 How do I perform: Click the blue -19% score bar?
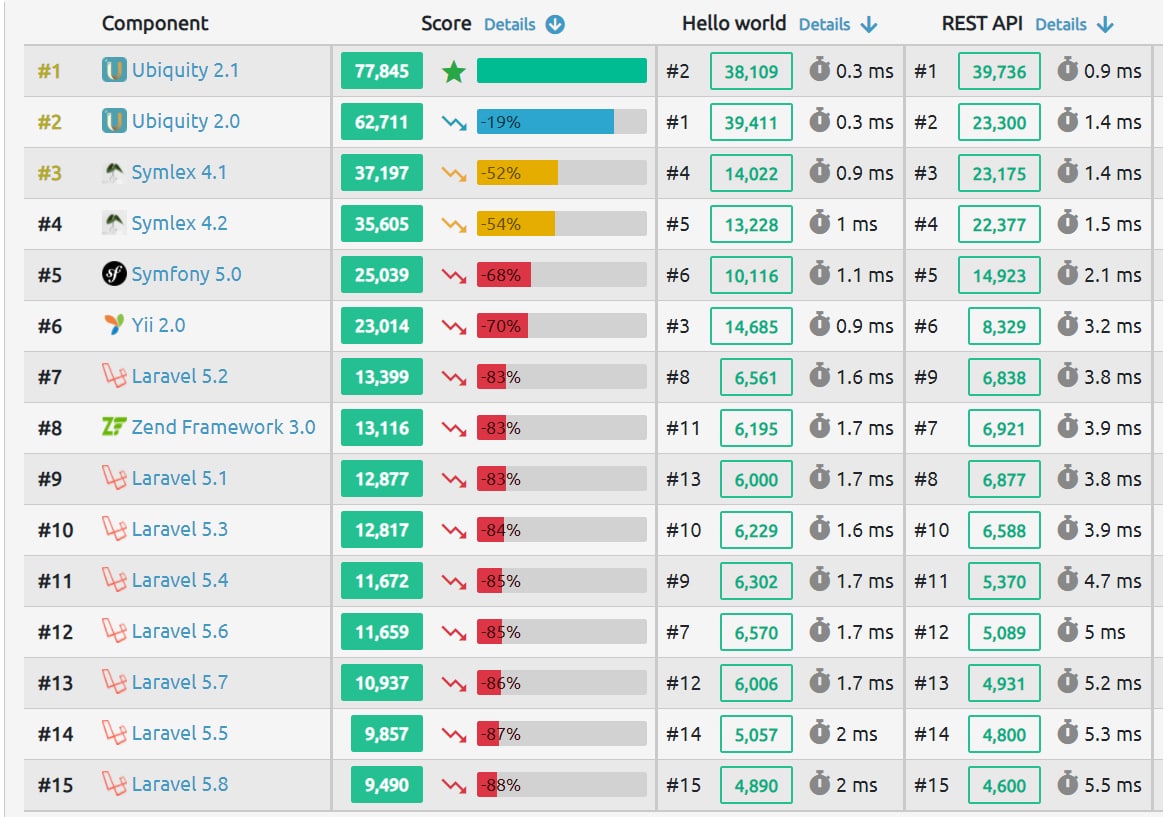[545, 122]
